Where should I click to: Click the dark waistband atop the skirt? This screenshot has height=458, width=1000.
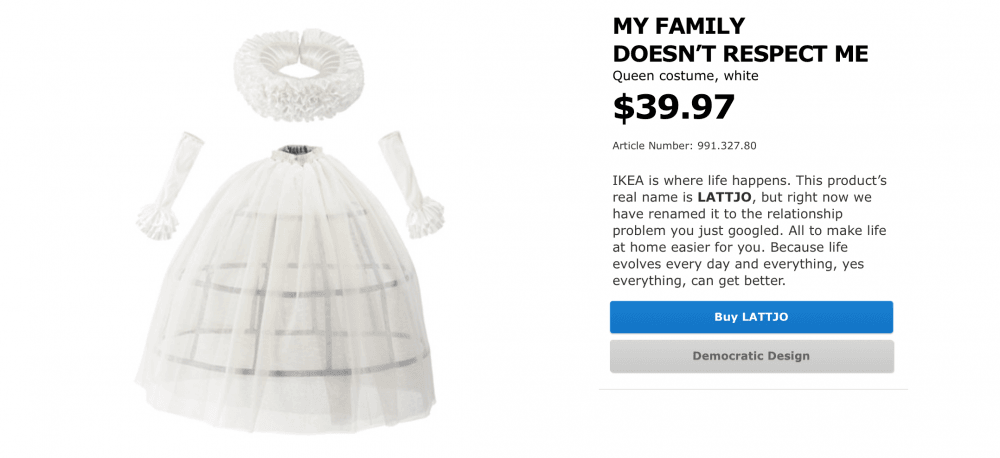tap(295, 150)
